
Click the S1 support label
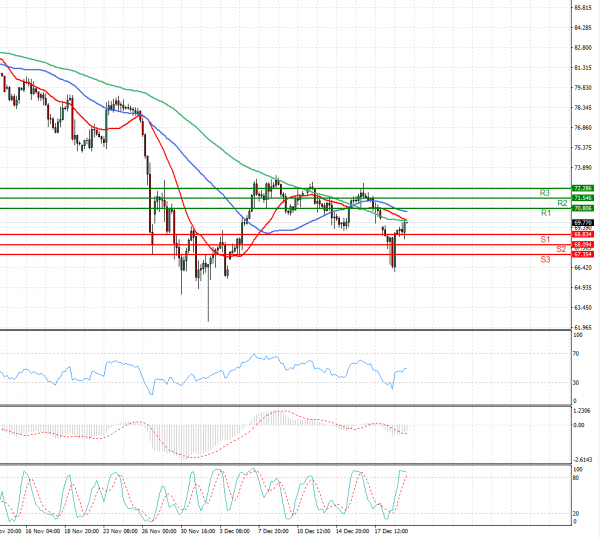point(545,240)
